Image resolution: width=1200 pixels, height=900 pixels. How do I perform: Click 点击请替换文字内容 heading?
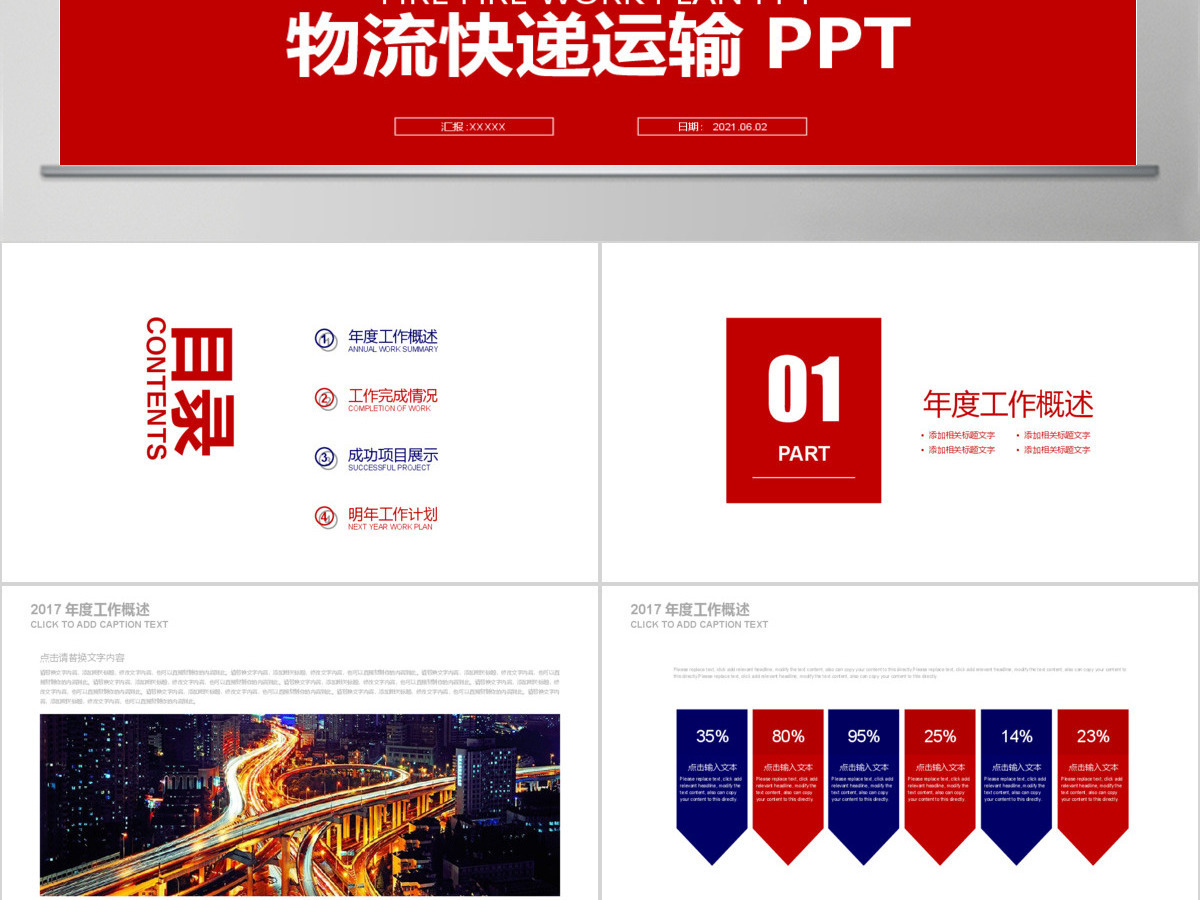click(82, 657)
